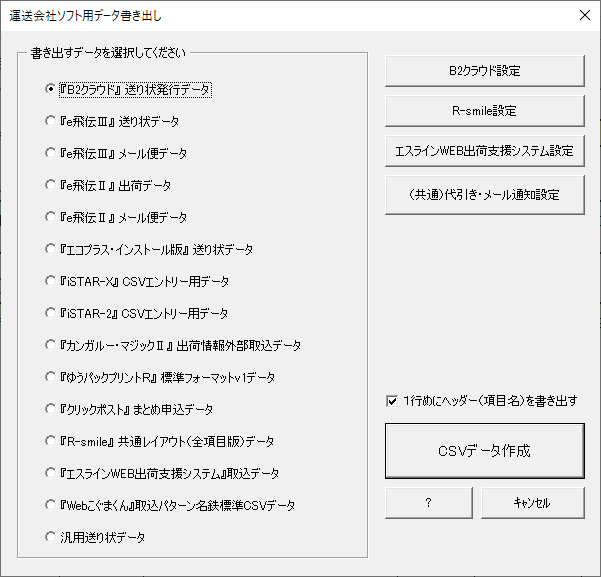The width and height of the screenshot is (601, 577).
Task: Click the キャンセル button
Action: click(x=532, y=503)
